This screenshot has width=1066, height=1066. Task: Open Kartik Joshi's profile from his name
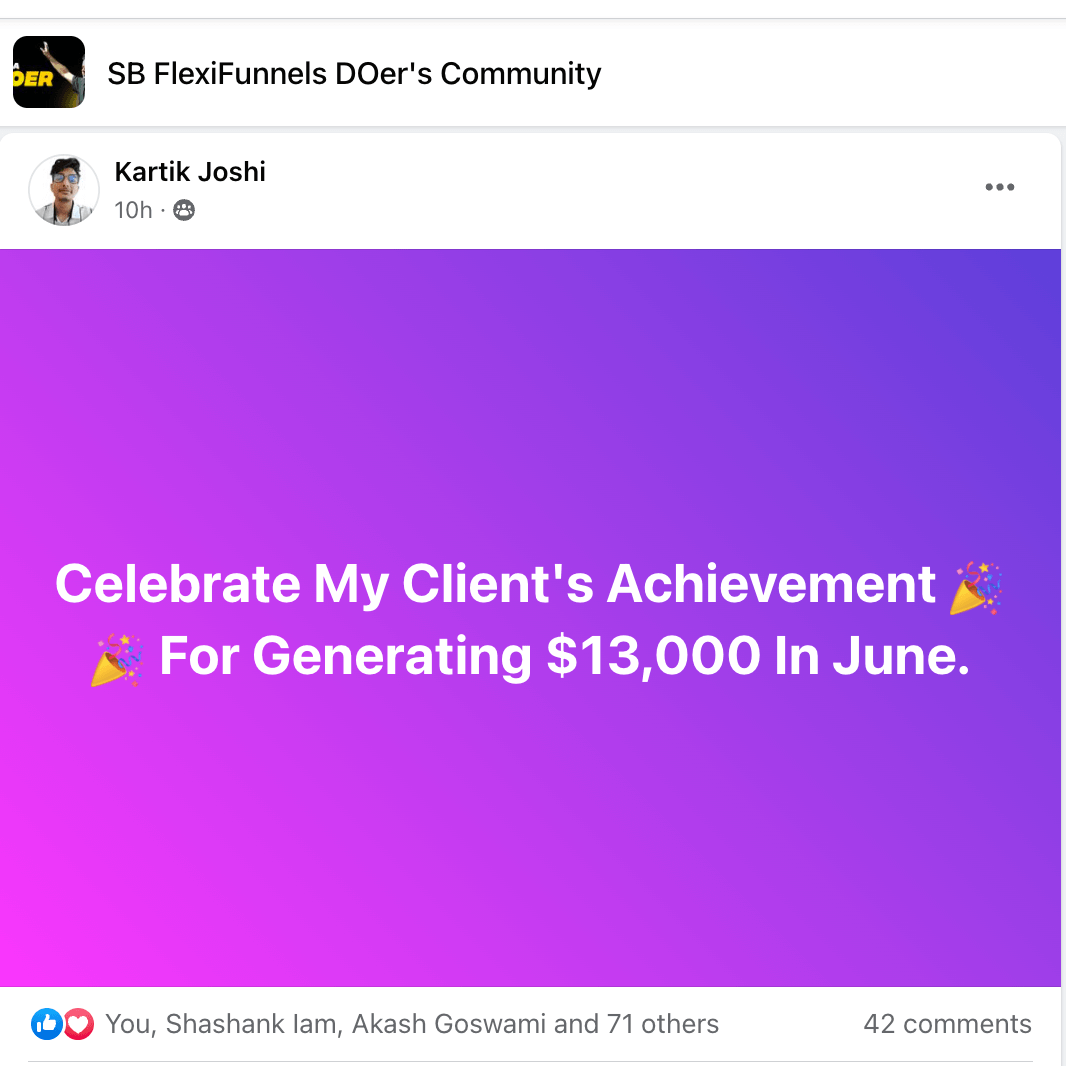(189, 171)
